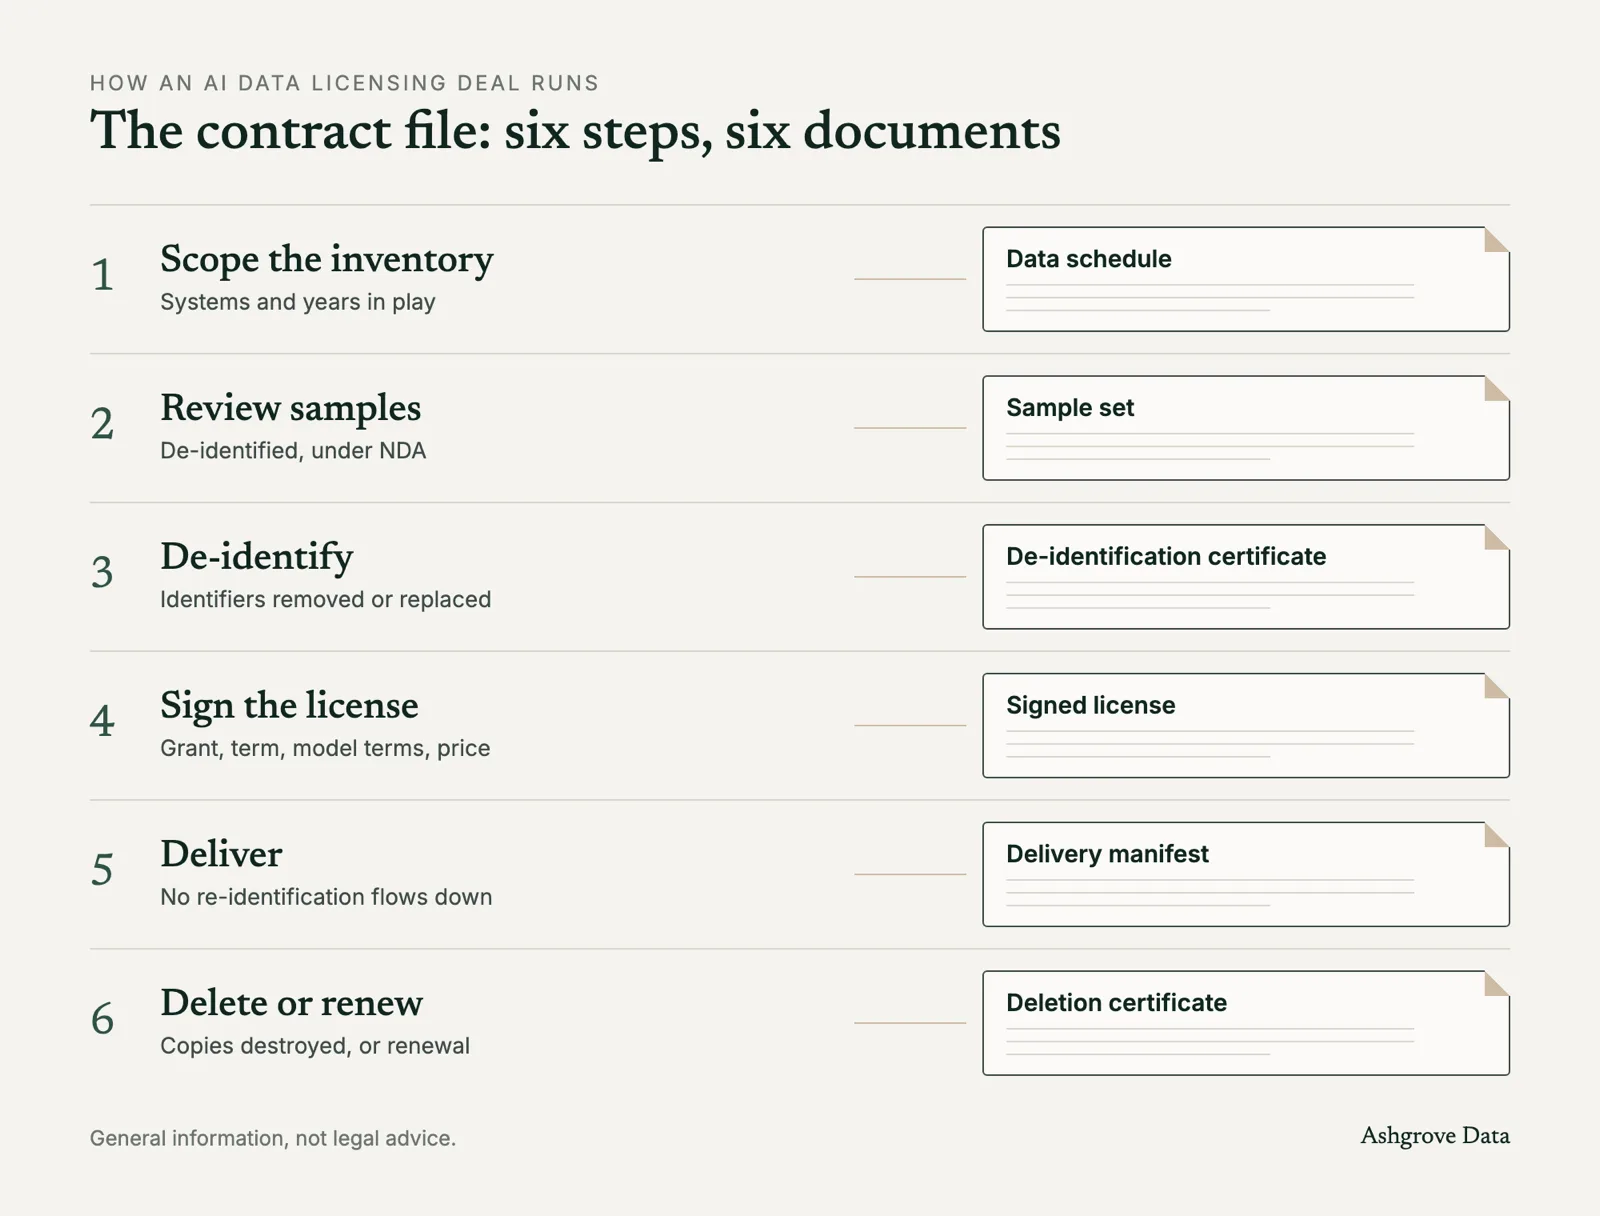Click the 'Delete or renew' heading
Viewport: 1600px width, 1216px height.
point(291,1003)
